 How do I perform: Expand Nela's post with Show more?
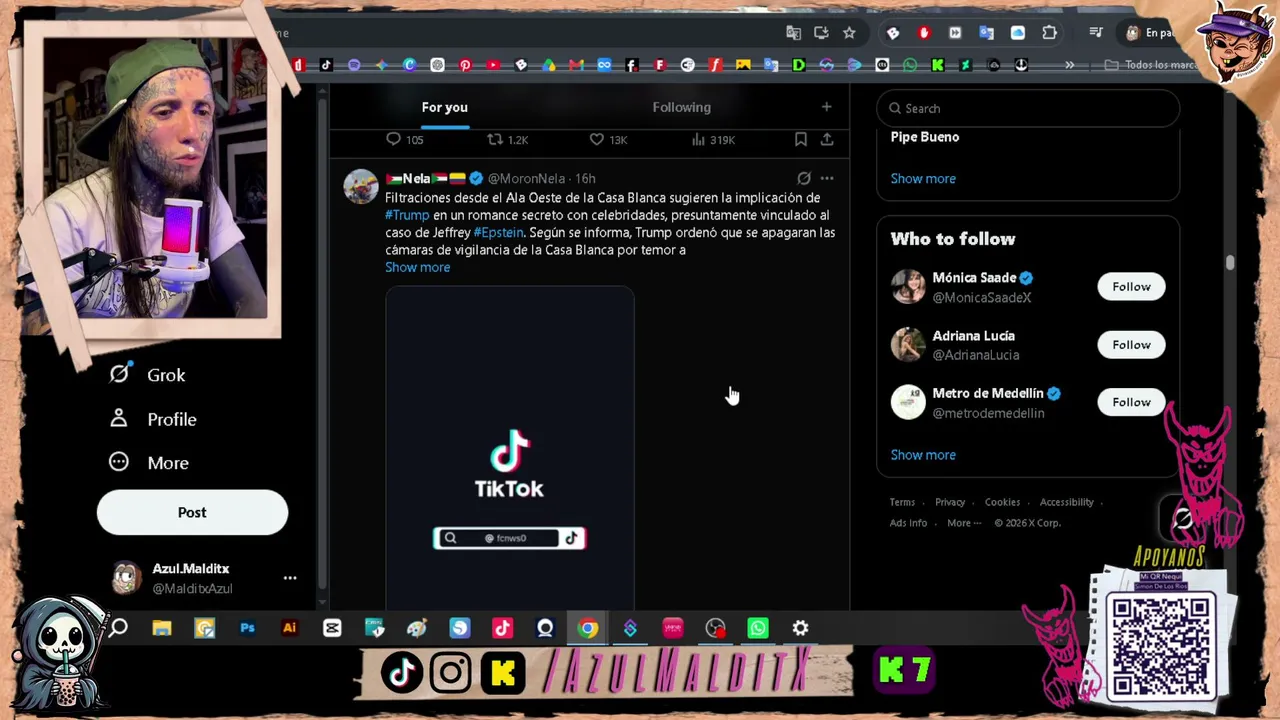point(417,267)
